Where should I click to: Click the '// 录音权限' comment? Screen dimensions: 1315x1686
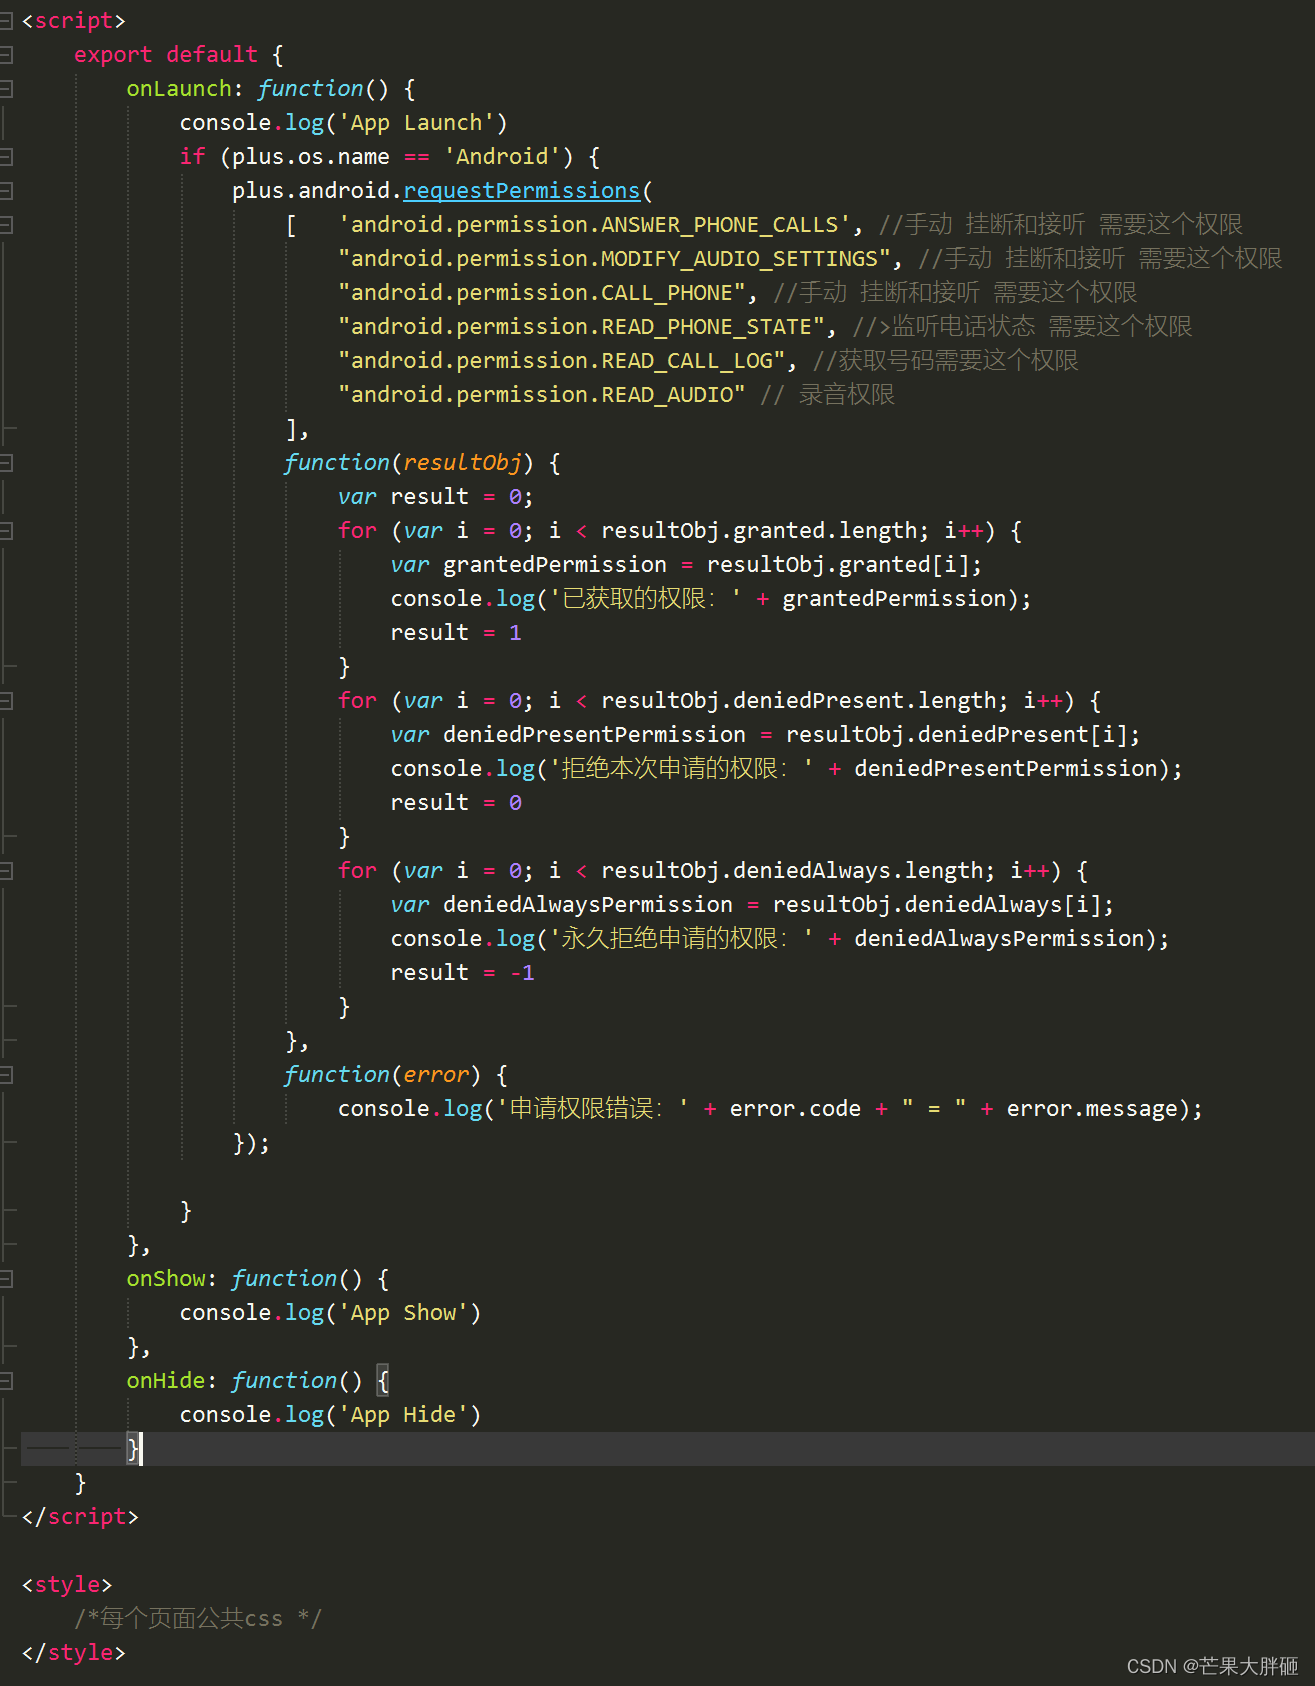(827, 394)
